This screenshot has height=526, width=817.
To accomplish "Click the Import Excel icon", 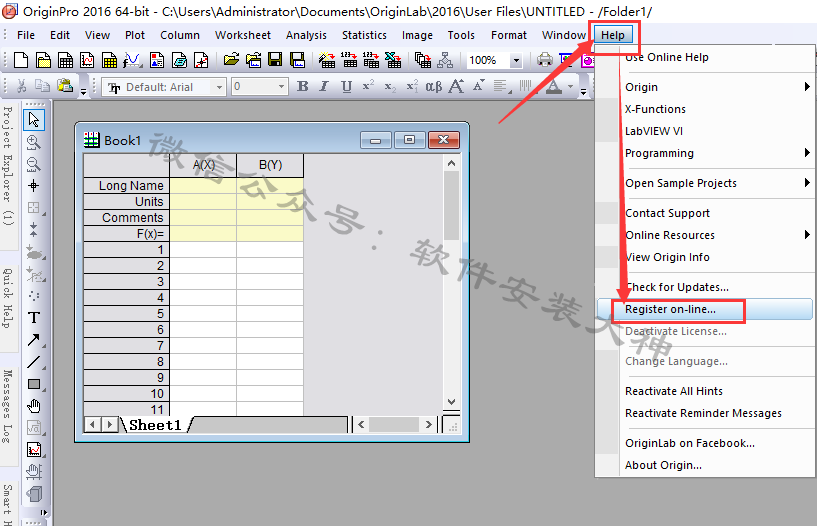I will (393, 60).
